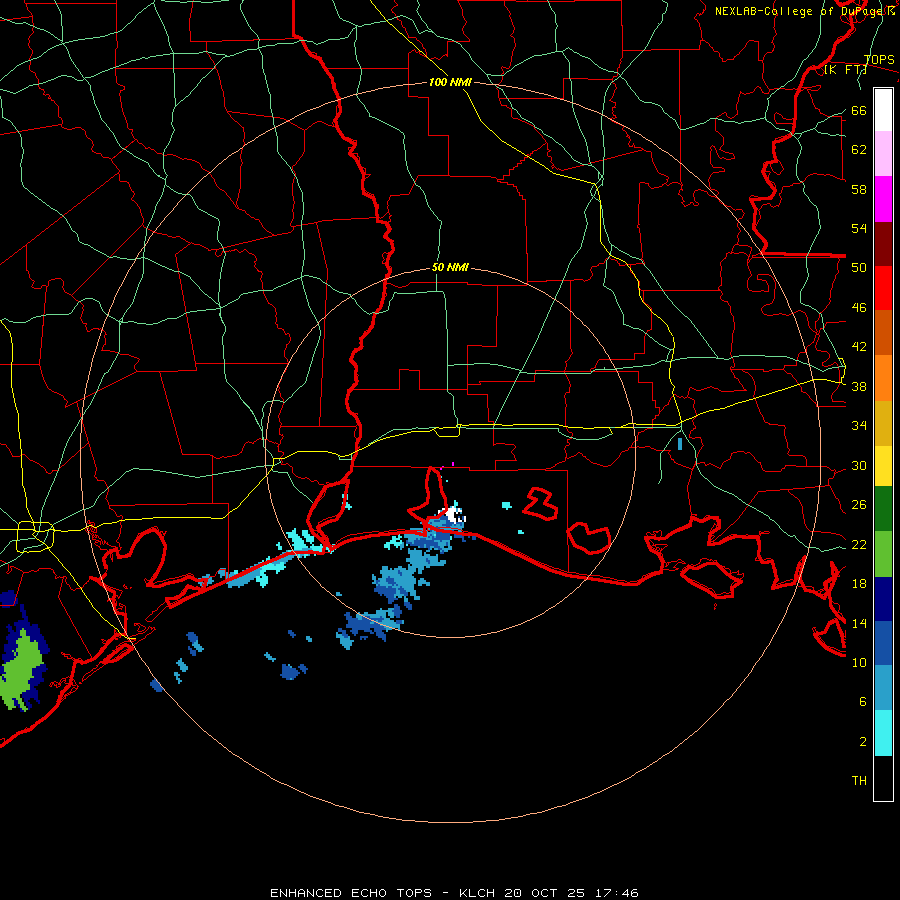Click the light pink legend swatch
The width and height of the screenshot is (900, 900).
point(883,154)
